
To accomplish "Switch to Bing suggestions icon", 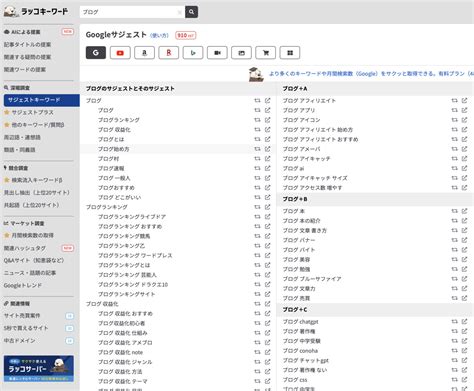I will pos(193,53).
